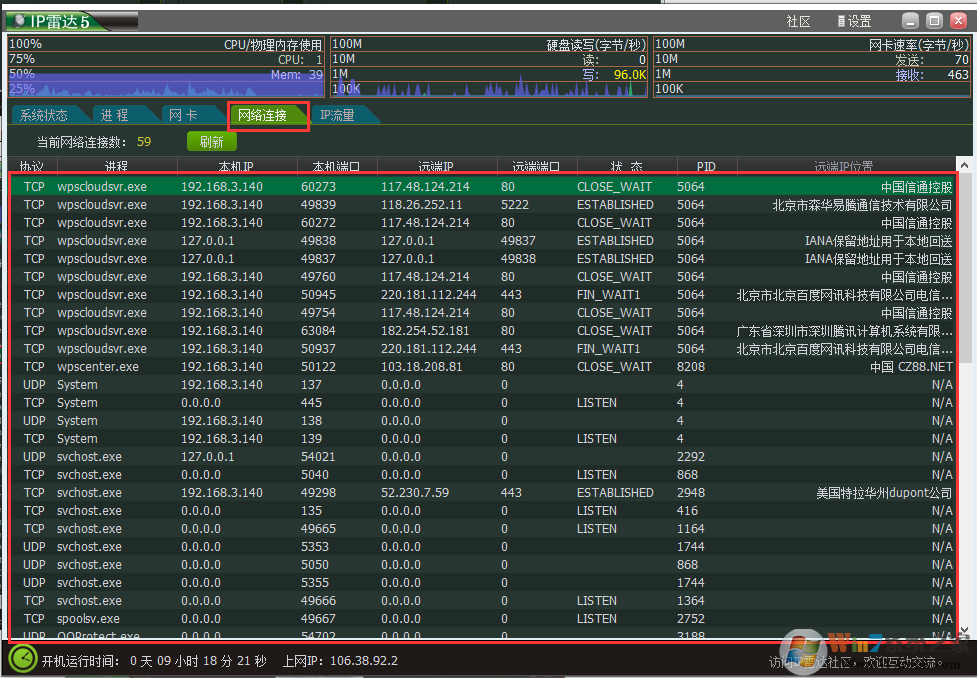This screenshot has height=678, width=977.
Task: Click the 访问IP雷达社区 link at the bottom
Action: pos(855,662)
